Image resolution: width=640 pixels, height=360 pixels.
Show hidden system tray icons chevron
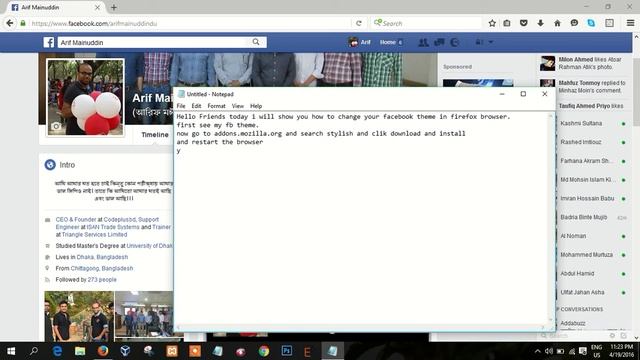pyautogui.click(x=538, y=351)
